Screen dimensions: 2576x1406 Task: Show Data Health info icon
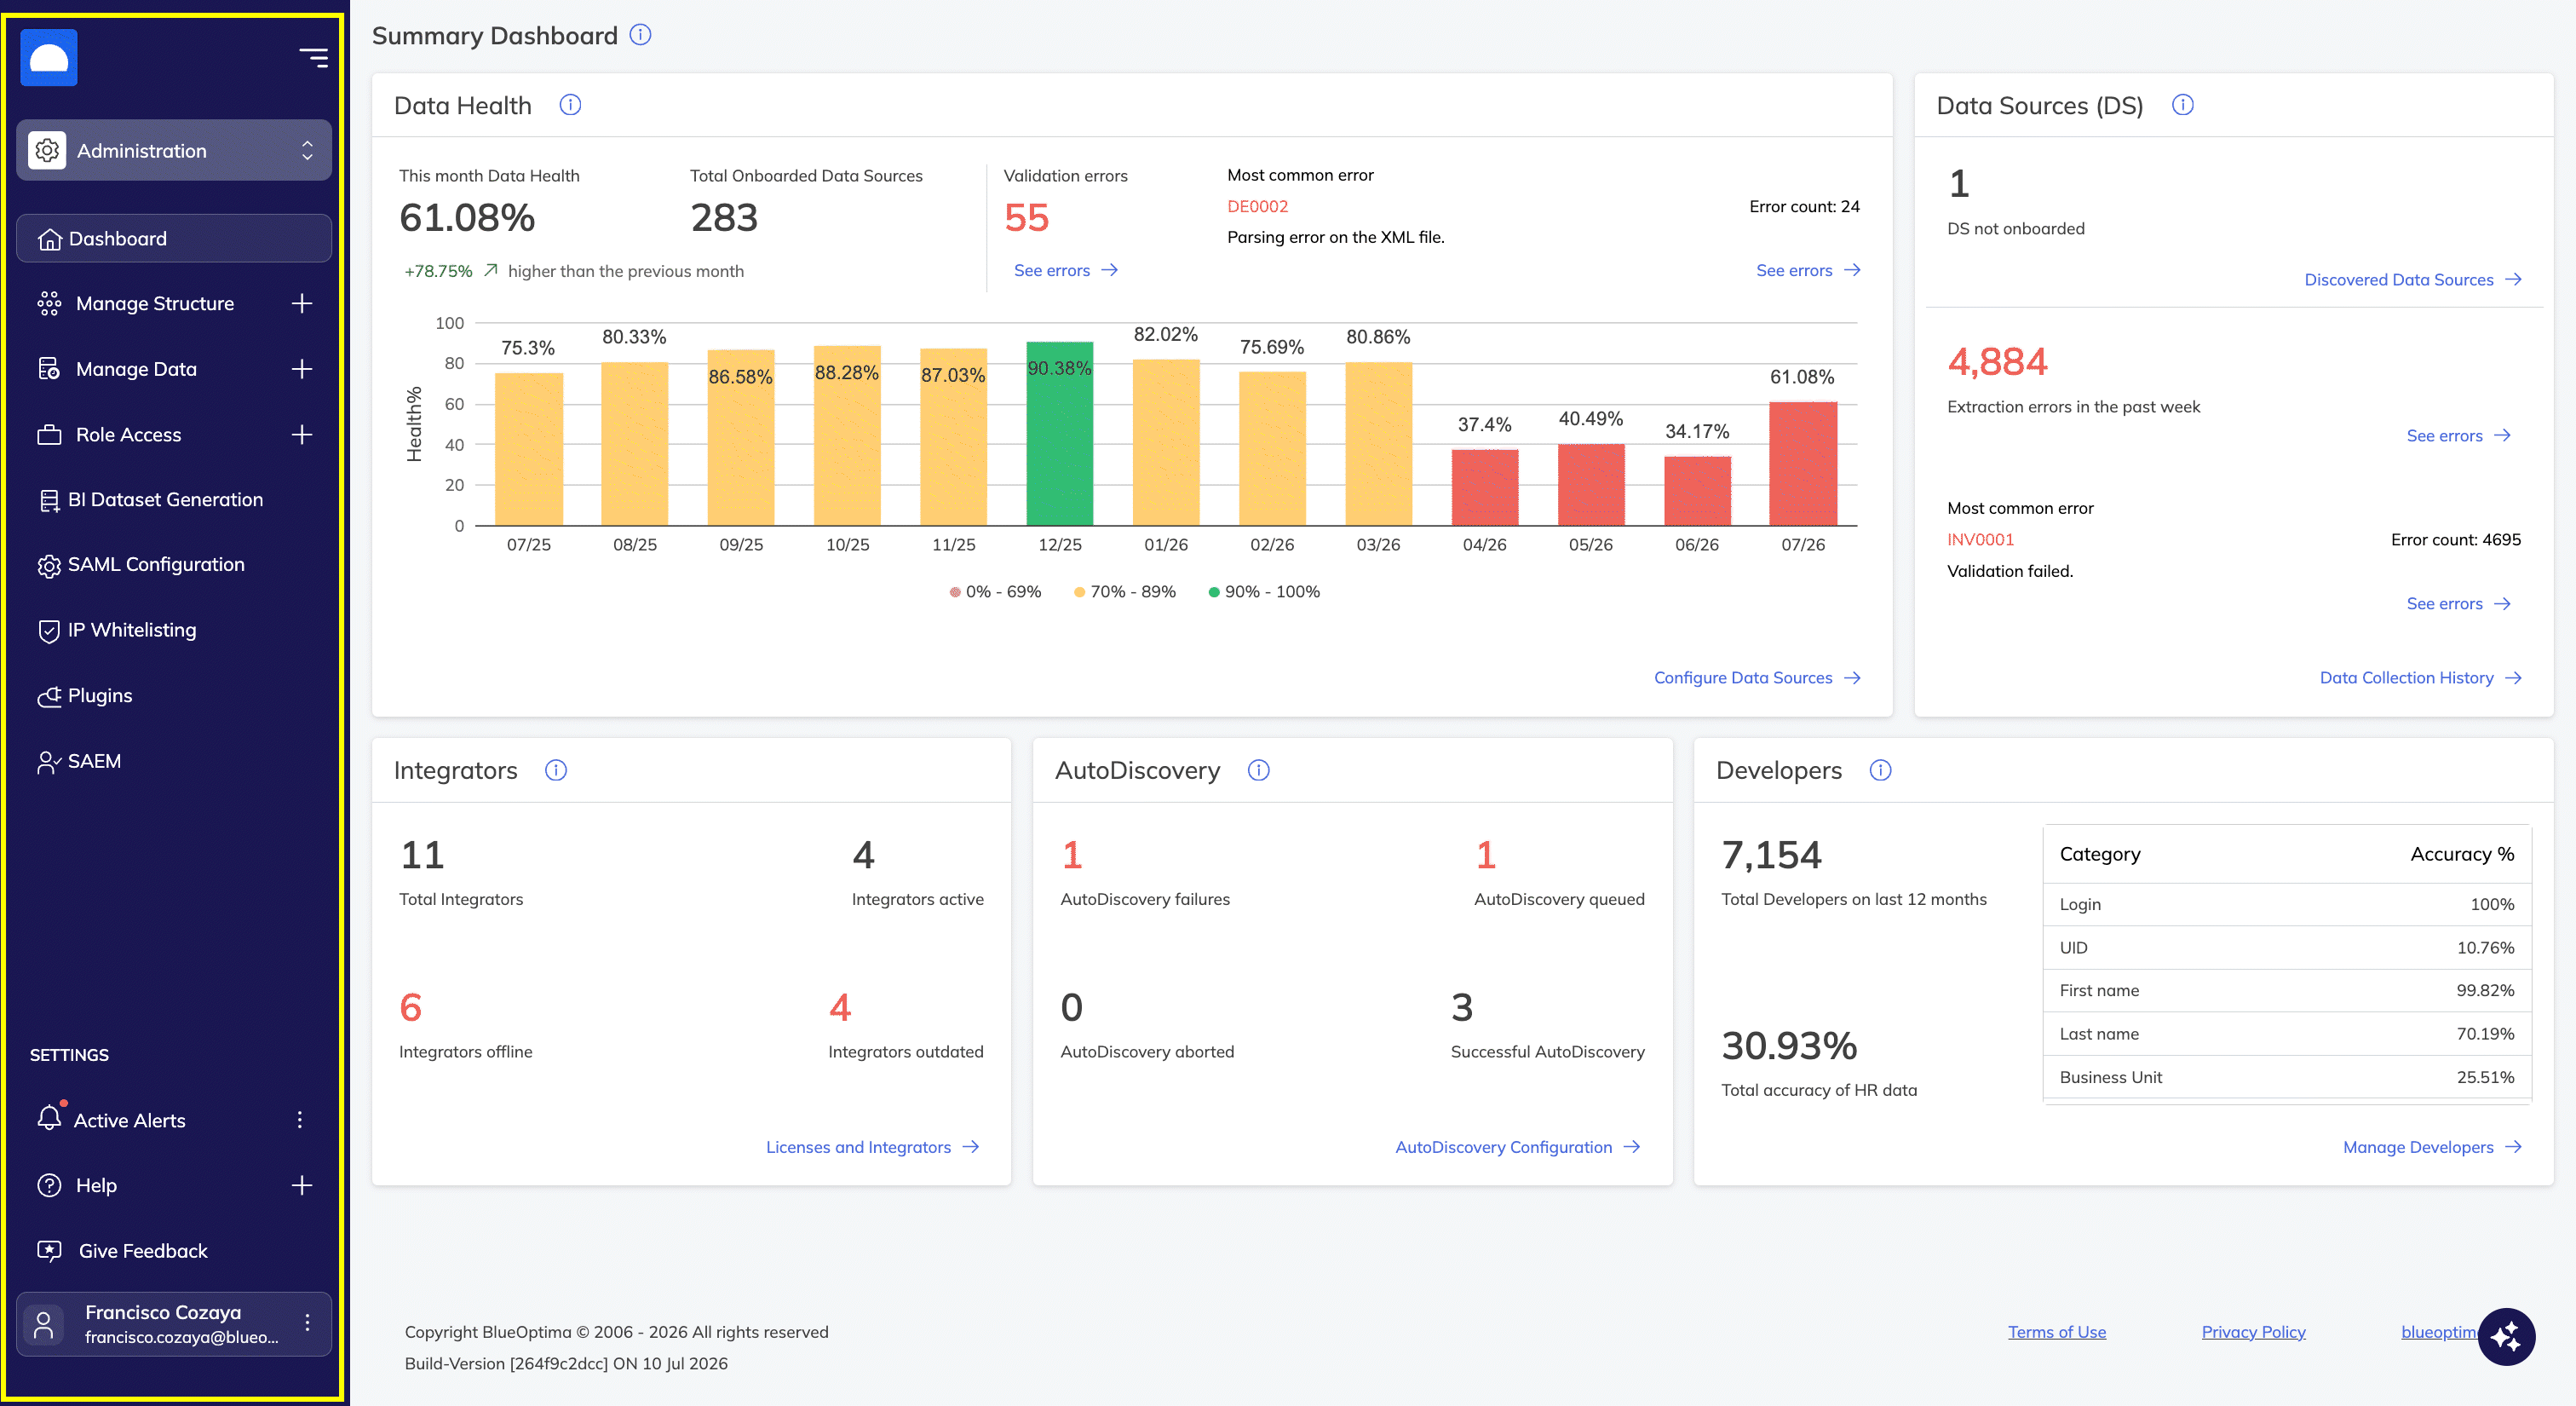pos(570,105)
